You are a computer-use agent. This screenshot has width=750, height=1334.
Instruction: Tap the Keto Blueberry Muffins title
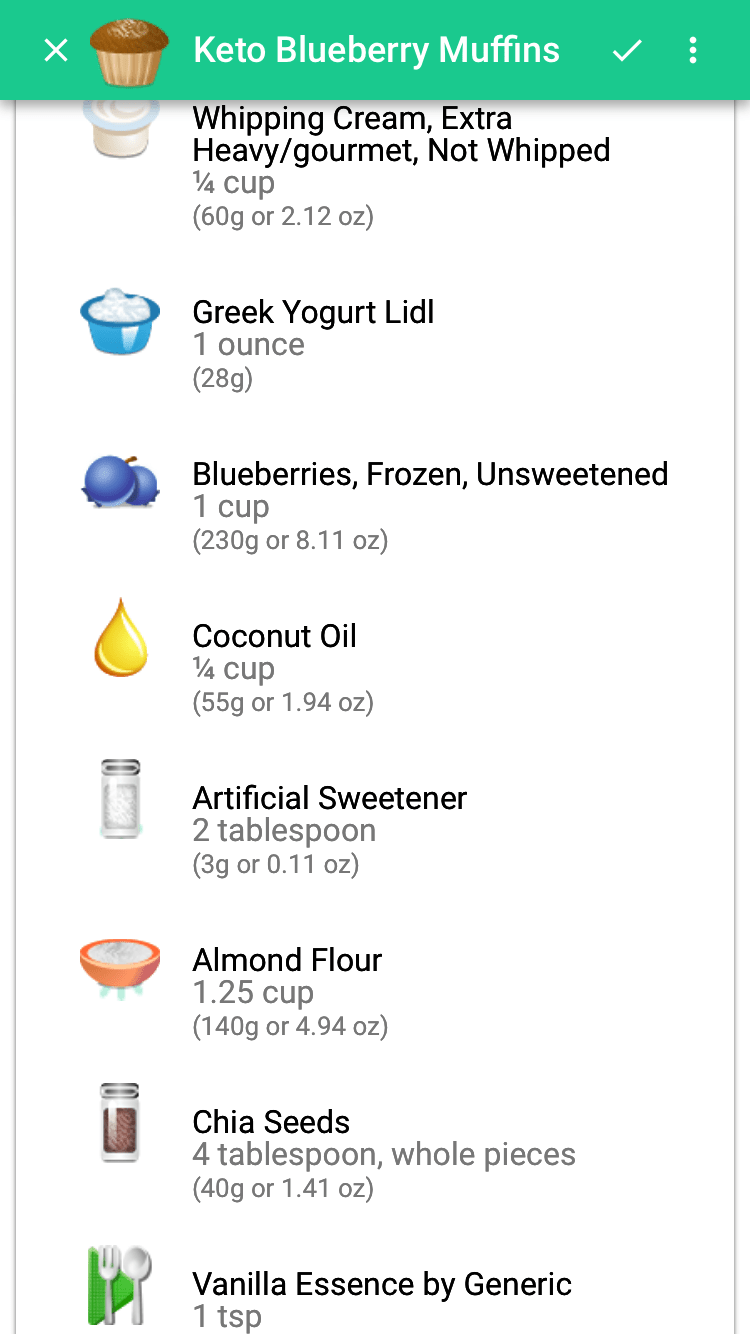(376, 50)
